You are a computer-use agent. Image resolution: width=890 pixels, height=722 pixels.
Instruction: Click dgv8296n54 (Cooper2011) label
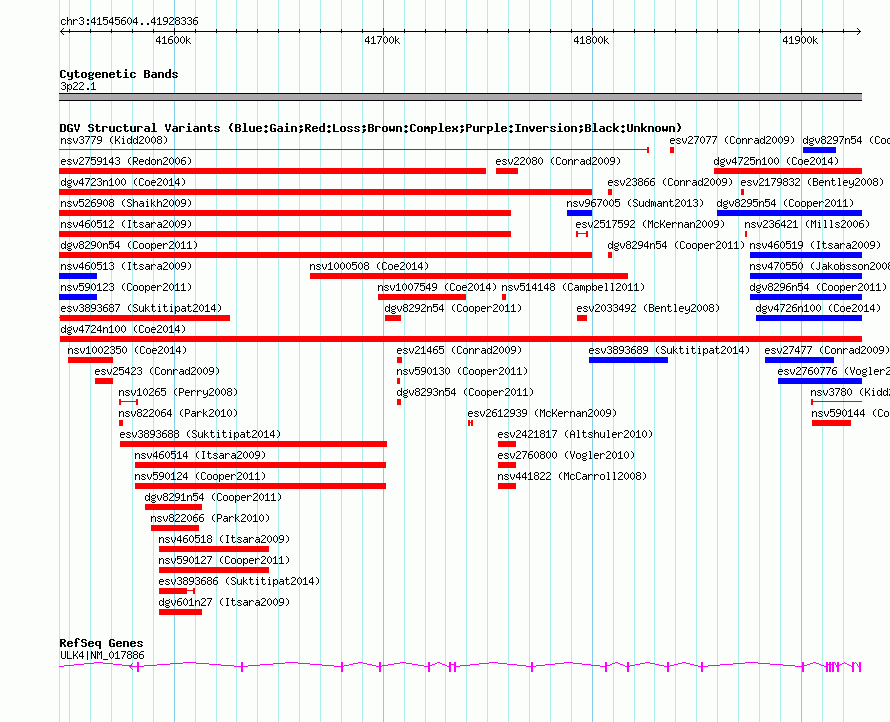coord(818,287)
